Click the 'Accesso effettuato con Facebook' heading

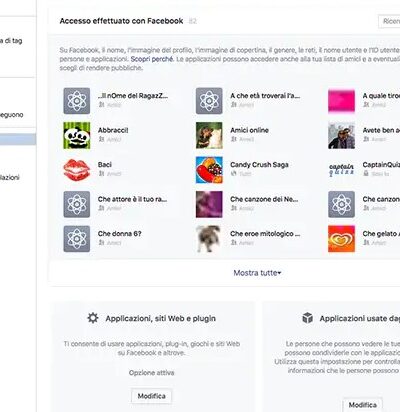(x=121, y=21)
